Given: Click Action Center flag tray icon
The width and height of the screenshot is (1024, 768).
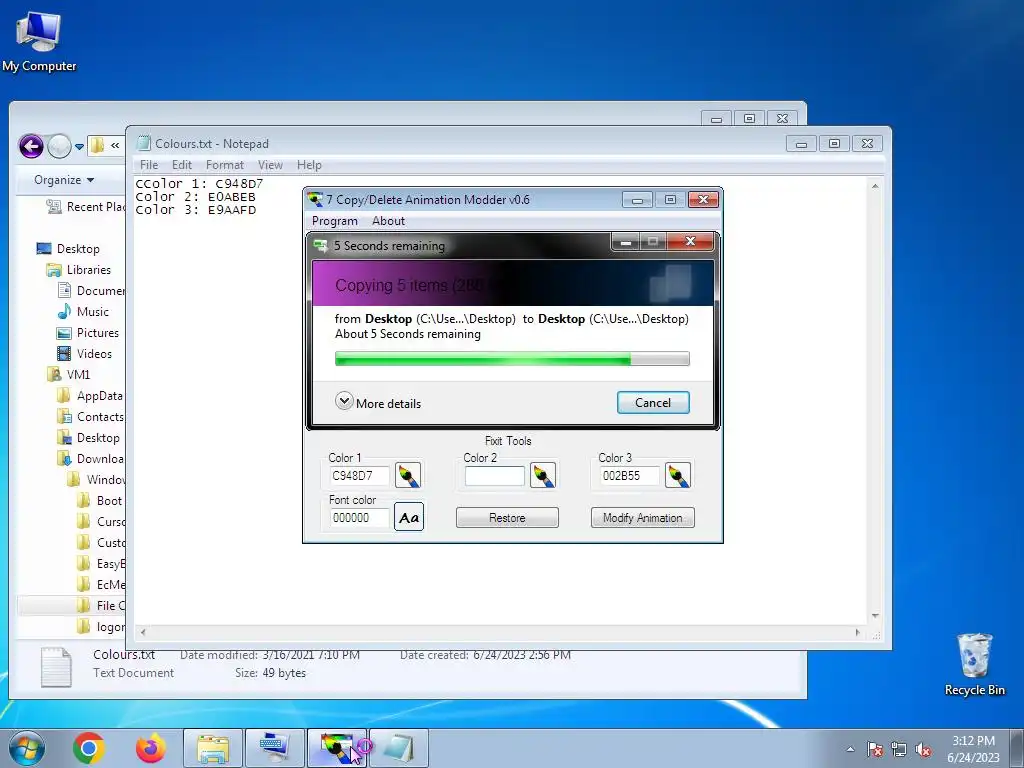Looking at the screenshot, I should click(x=875, y=749).
